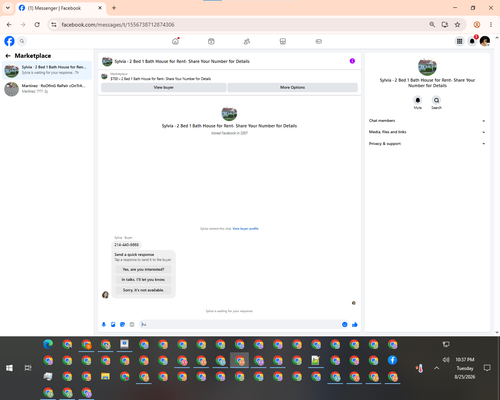View site information icon in address bar
The height and width of the screenshot is (400, 500).
[x=54, y=25]
